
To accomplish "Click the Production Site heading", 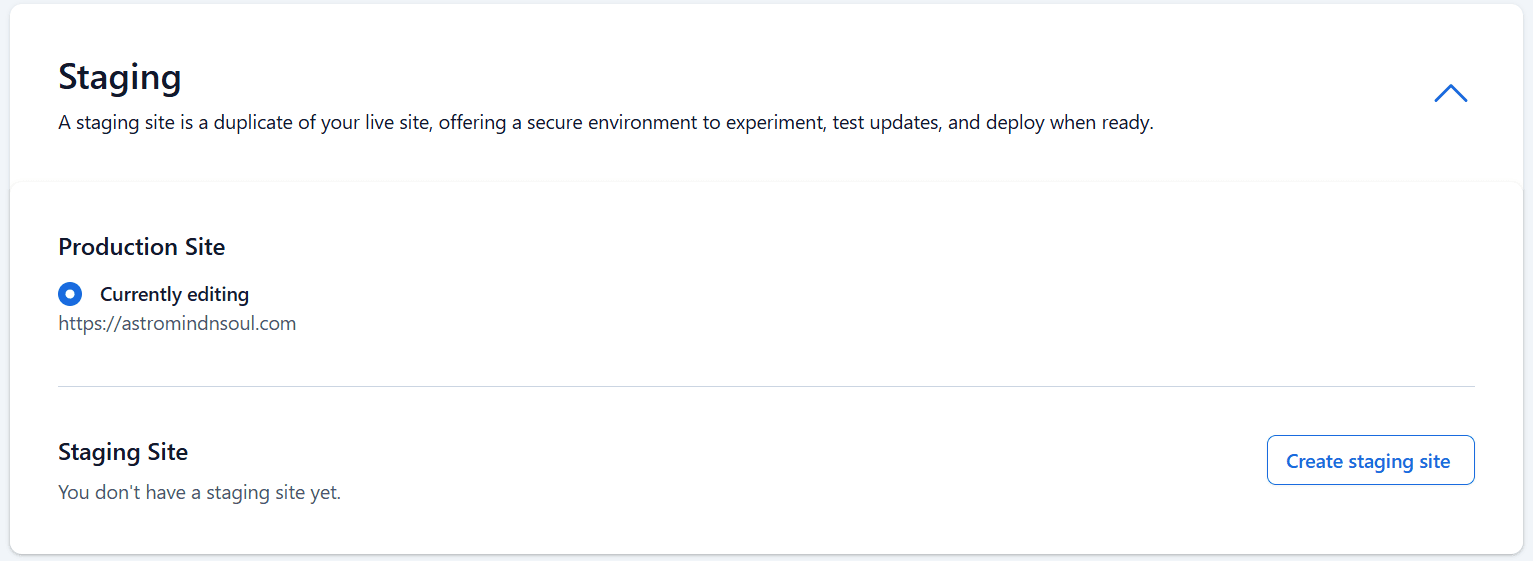I will pos(142,247).
